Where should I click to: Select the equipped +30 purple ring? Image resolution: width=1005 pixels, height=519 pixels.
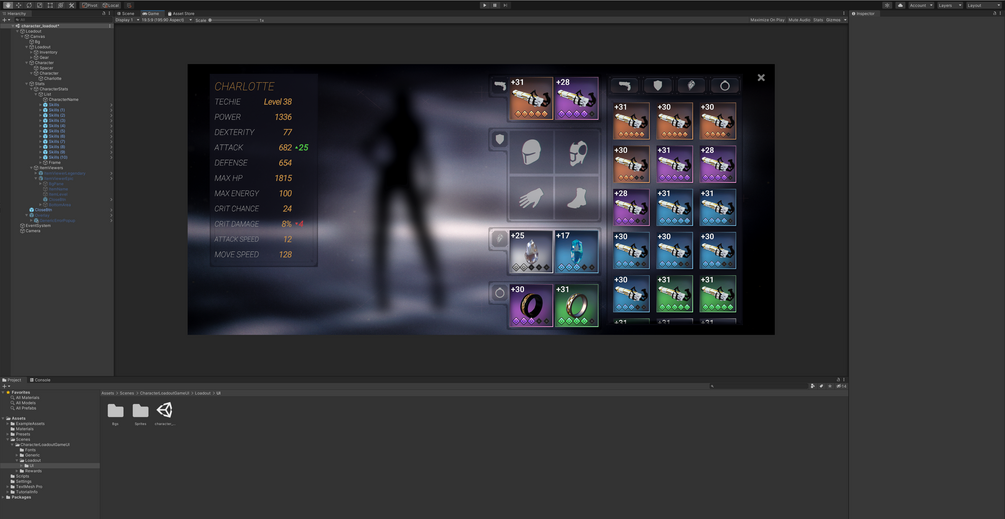pos(531,306)
